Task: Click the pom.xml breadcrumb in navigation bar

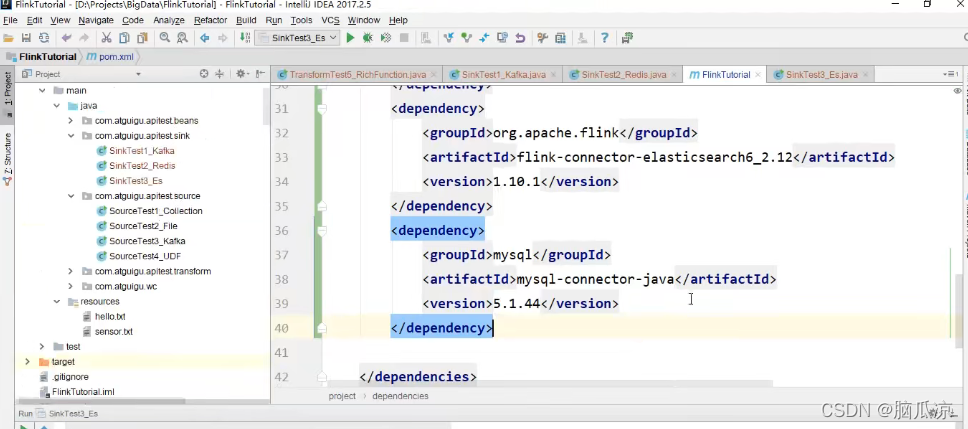Action: (x=110, y=57)
